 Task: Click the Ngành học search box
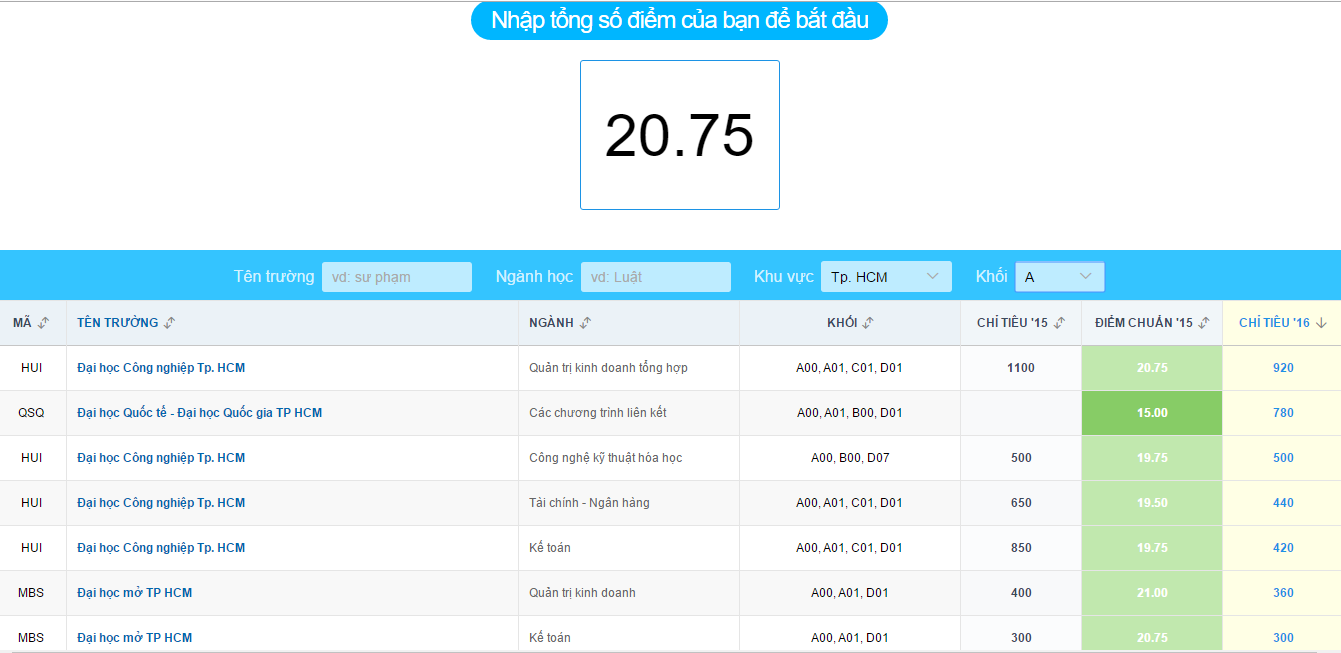655,276
